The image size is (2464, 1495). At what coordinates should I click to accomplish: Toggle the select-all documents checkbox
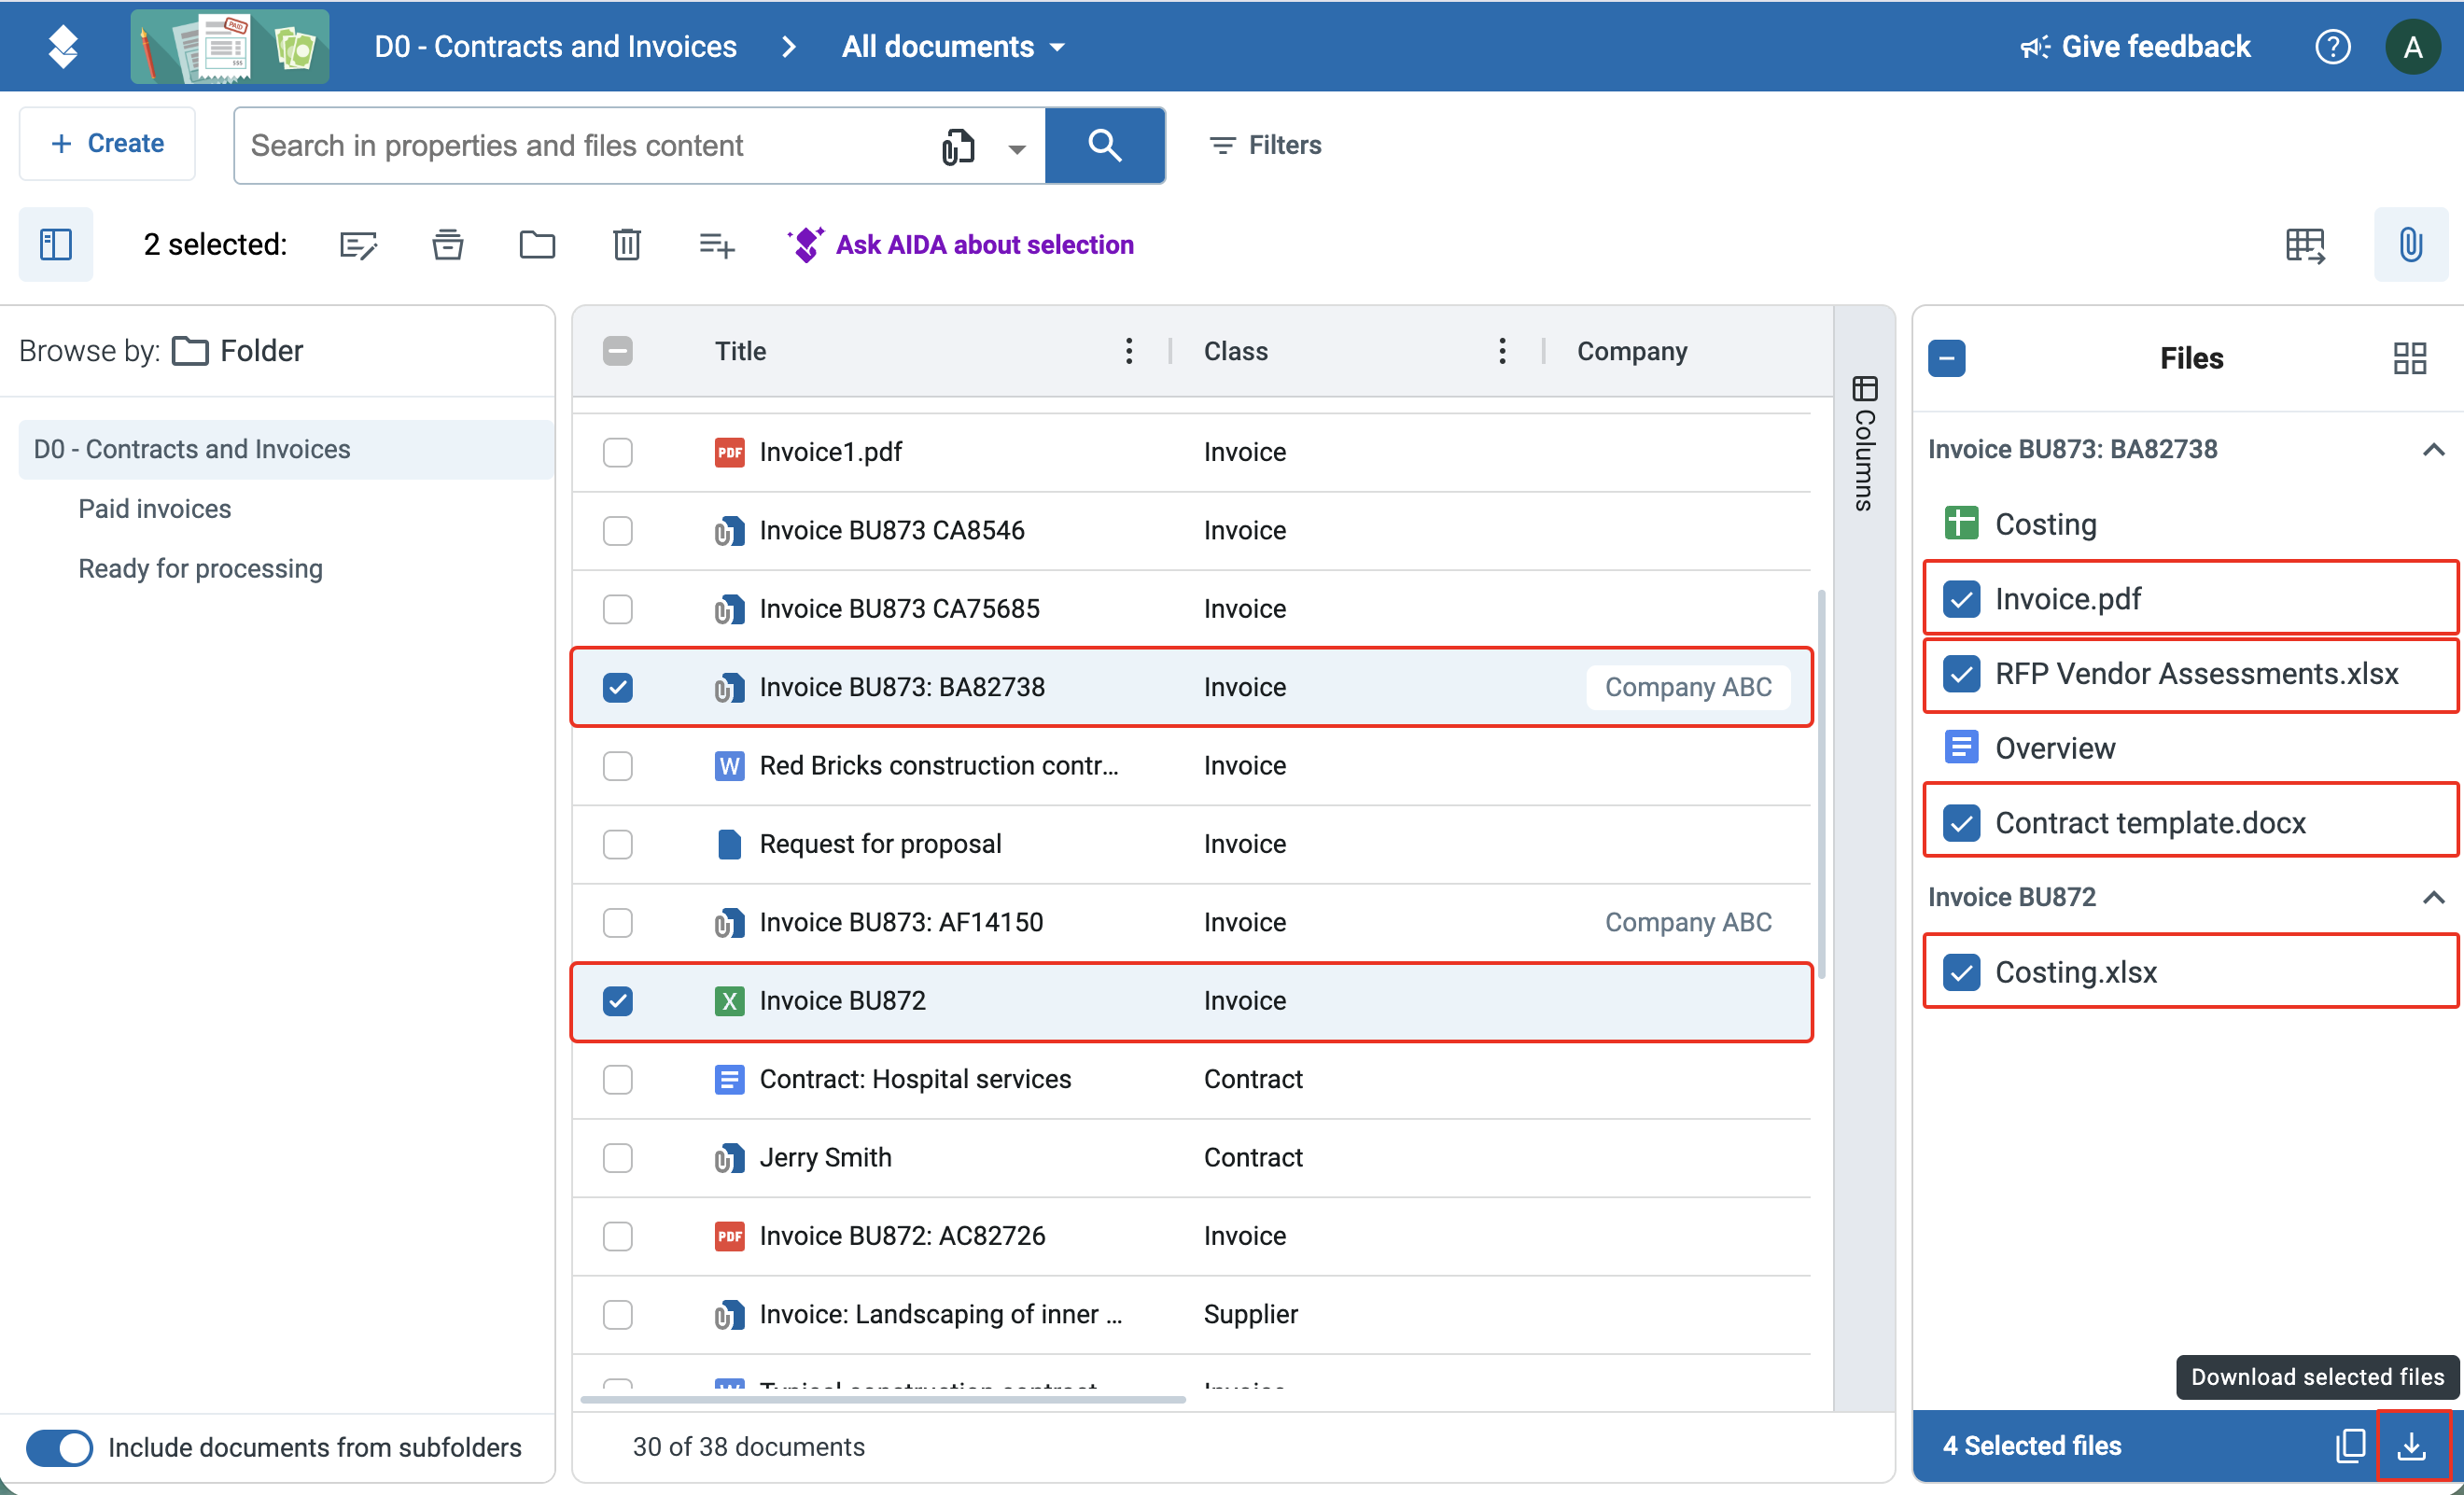pos(618,351)
